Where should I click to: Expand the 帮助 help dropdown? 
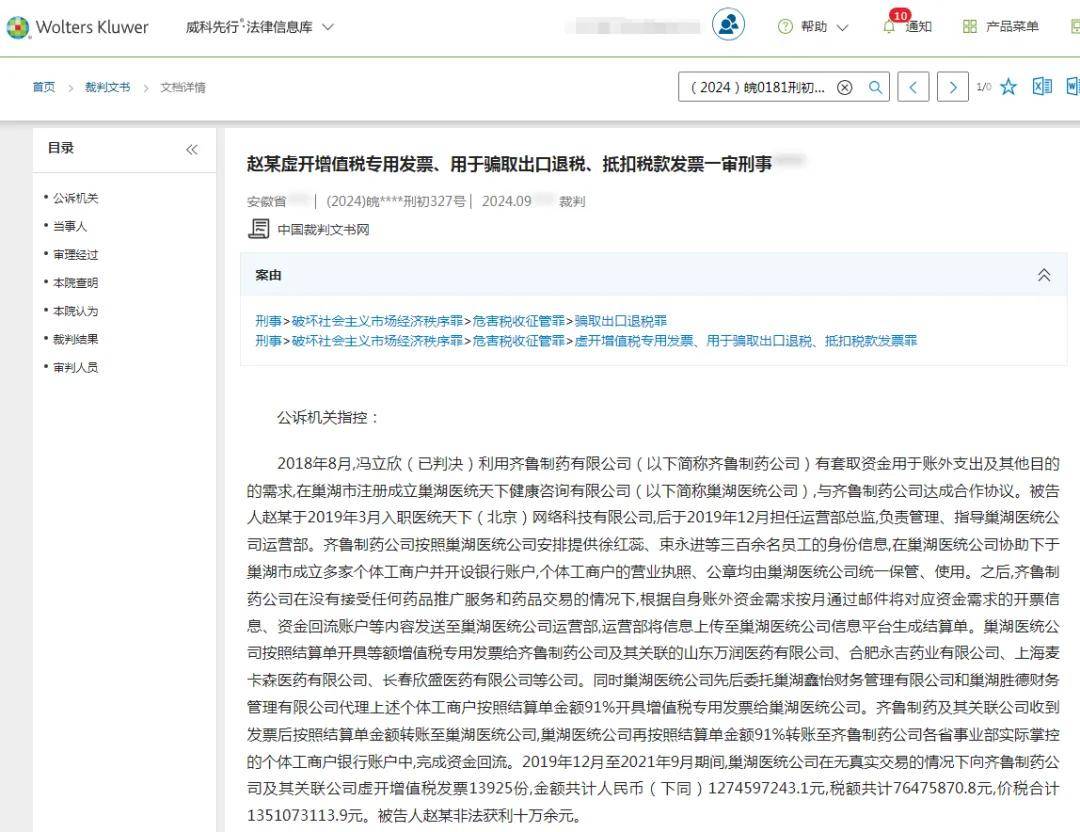point(814,27)
